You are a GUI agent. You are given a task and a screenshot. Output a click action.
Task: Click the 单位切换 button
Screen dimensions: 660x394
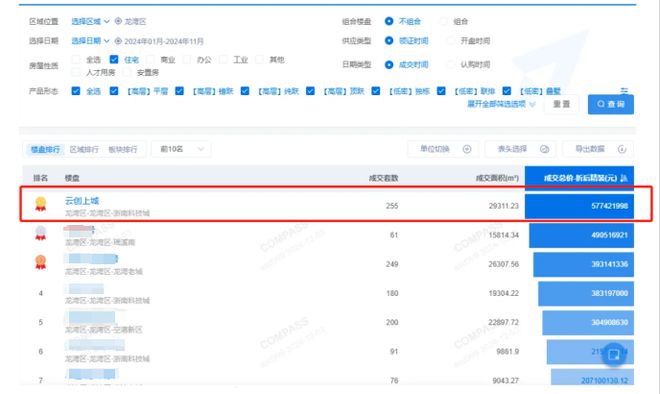[443, 149]
